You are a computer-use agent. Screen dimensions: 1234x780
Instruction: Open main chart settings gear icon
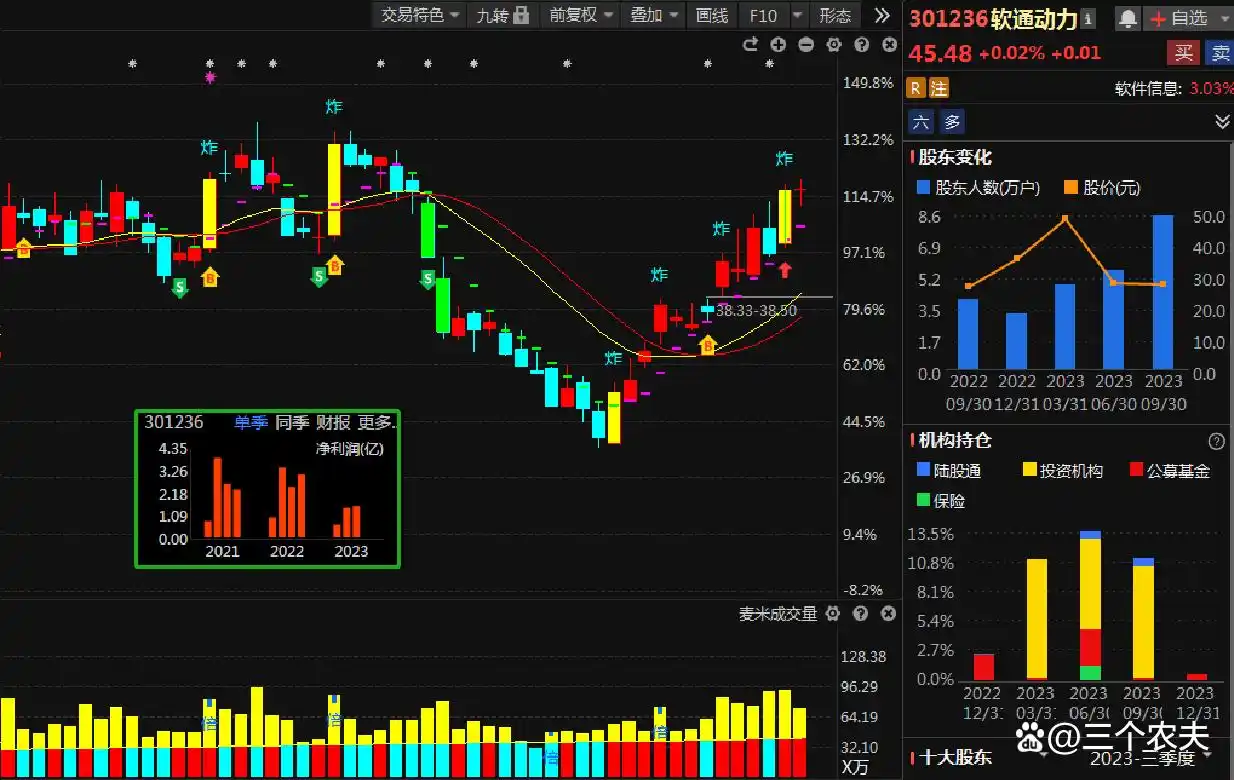pyautogui.click(x=834, y=44)
